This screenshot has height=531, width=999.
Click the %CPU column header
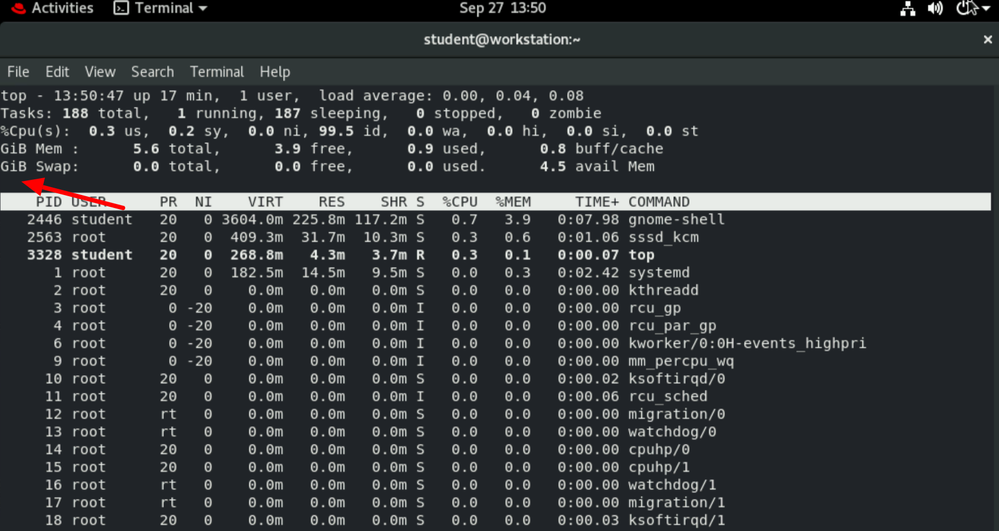pyautogui.click(x=462, y=202)
